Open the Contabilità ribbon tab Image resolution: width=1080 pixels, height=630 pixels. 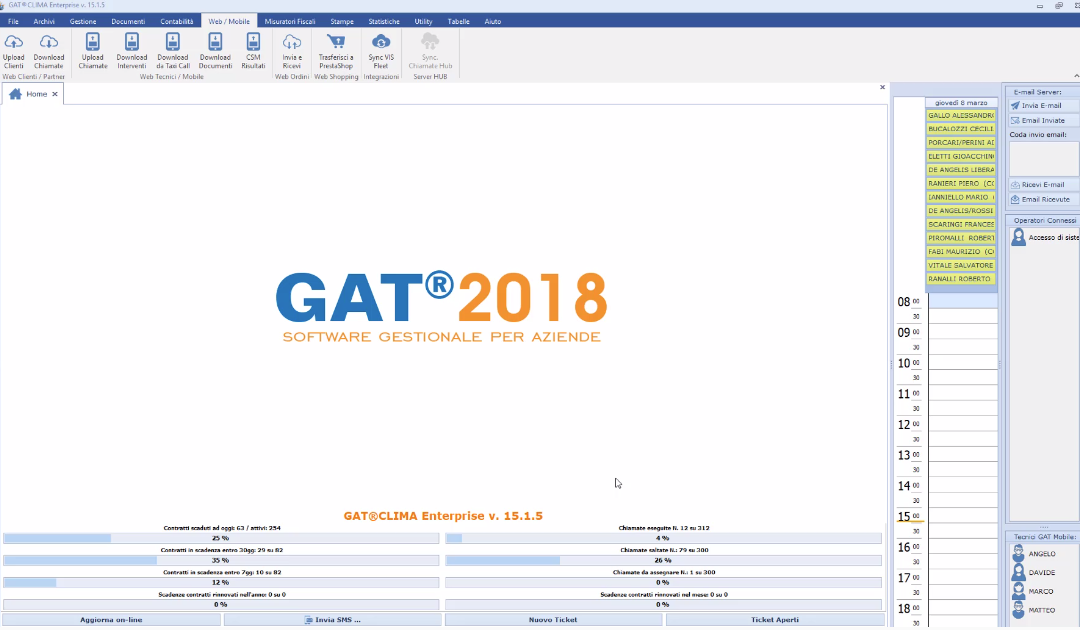177,21
